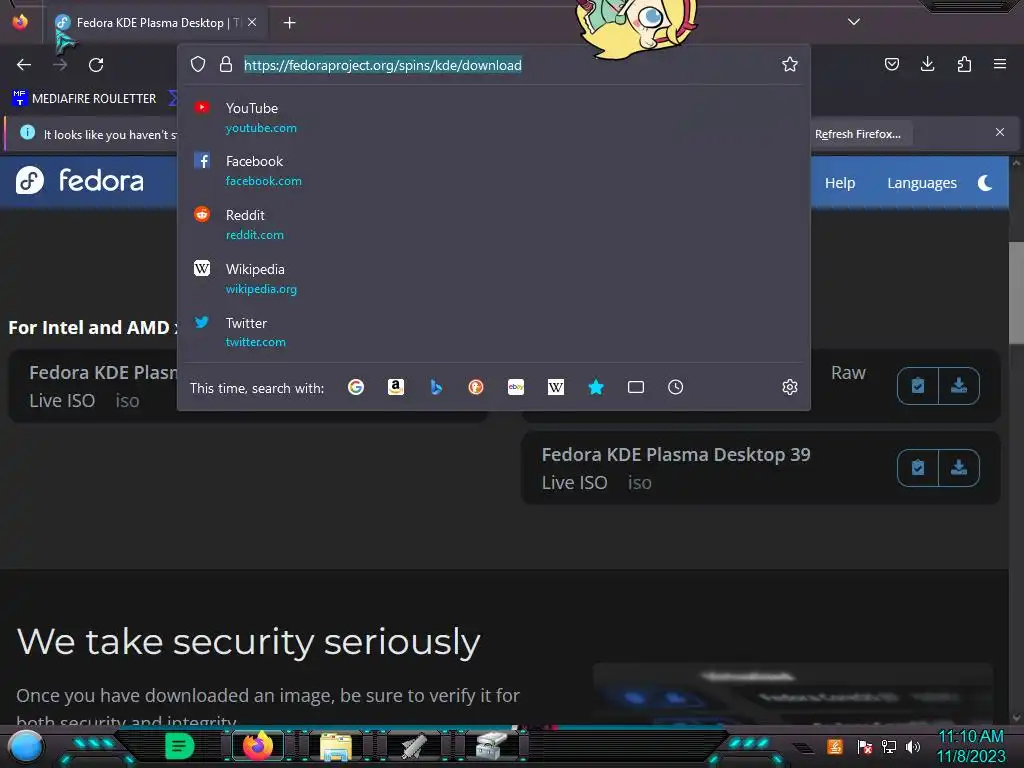The image size is (1024, 768).
Task: Reload the page with the refresh icon
Action: click(96, 65)
